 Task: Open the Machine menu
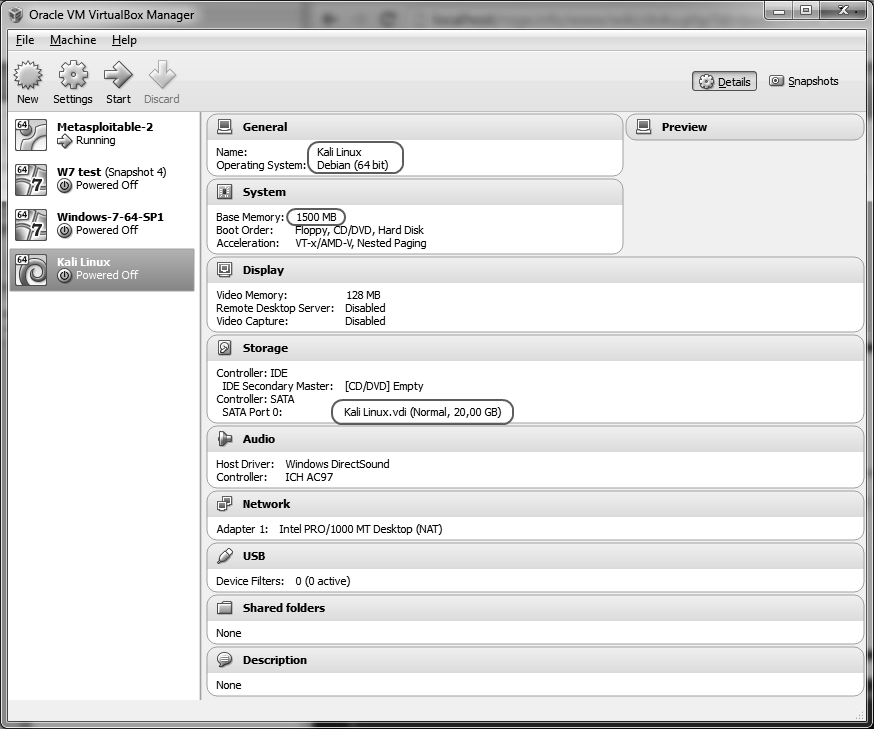pos(73,40)
